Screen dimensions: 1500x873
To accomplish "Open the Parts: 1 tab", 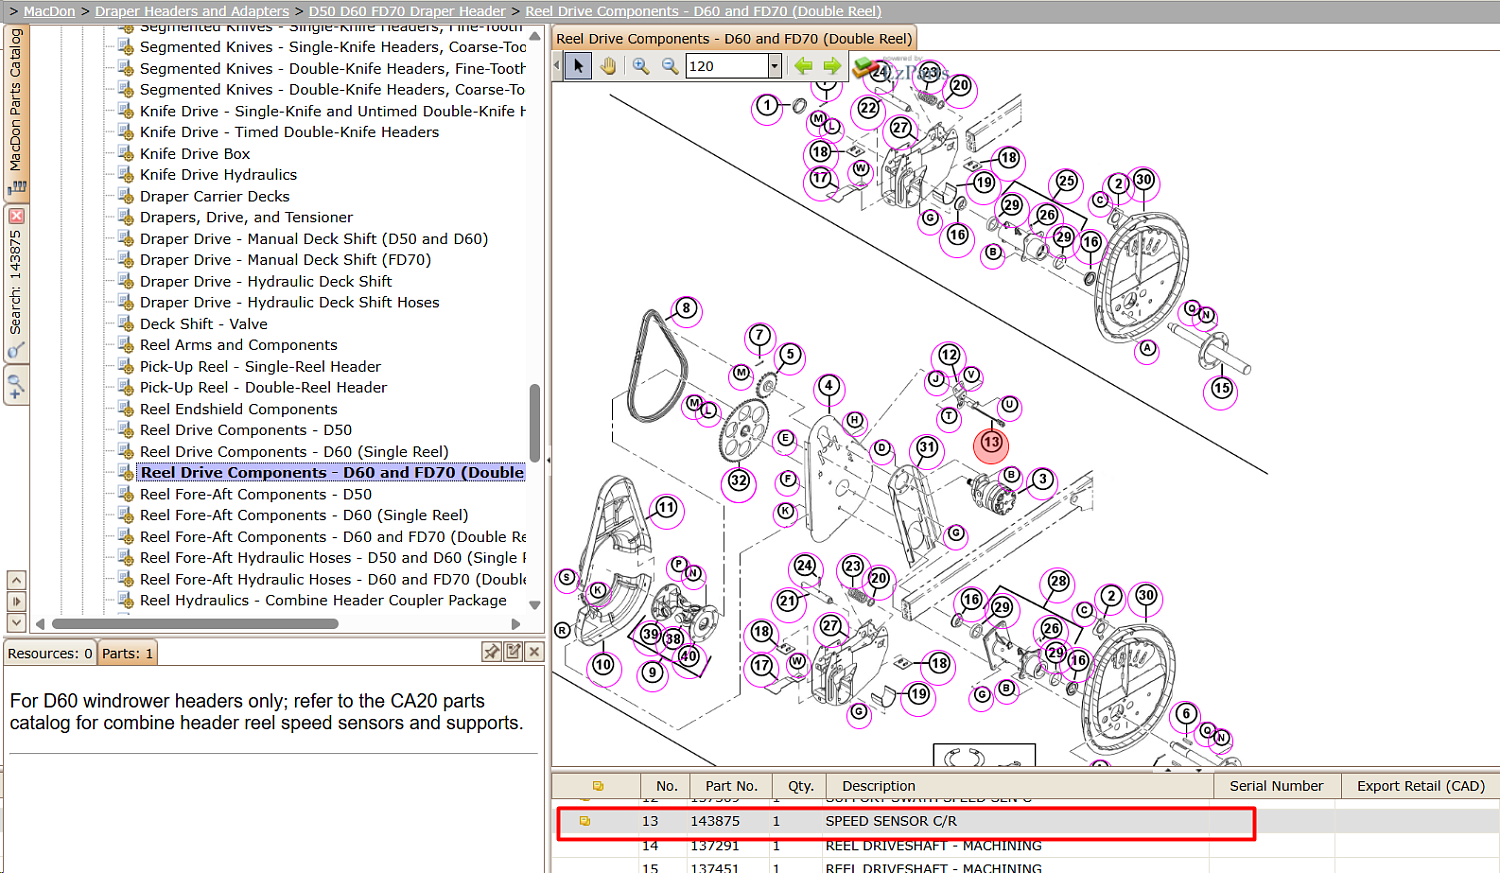I will (128, 653).
